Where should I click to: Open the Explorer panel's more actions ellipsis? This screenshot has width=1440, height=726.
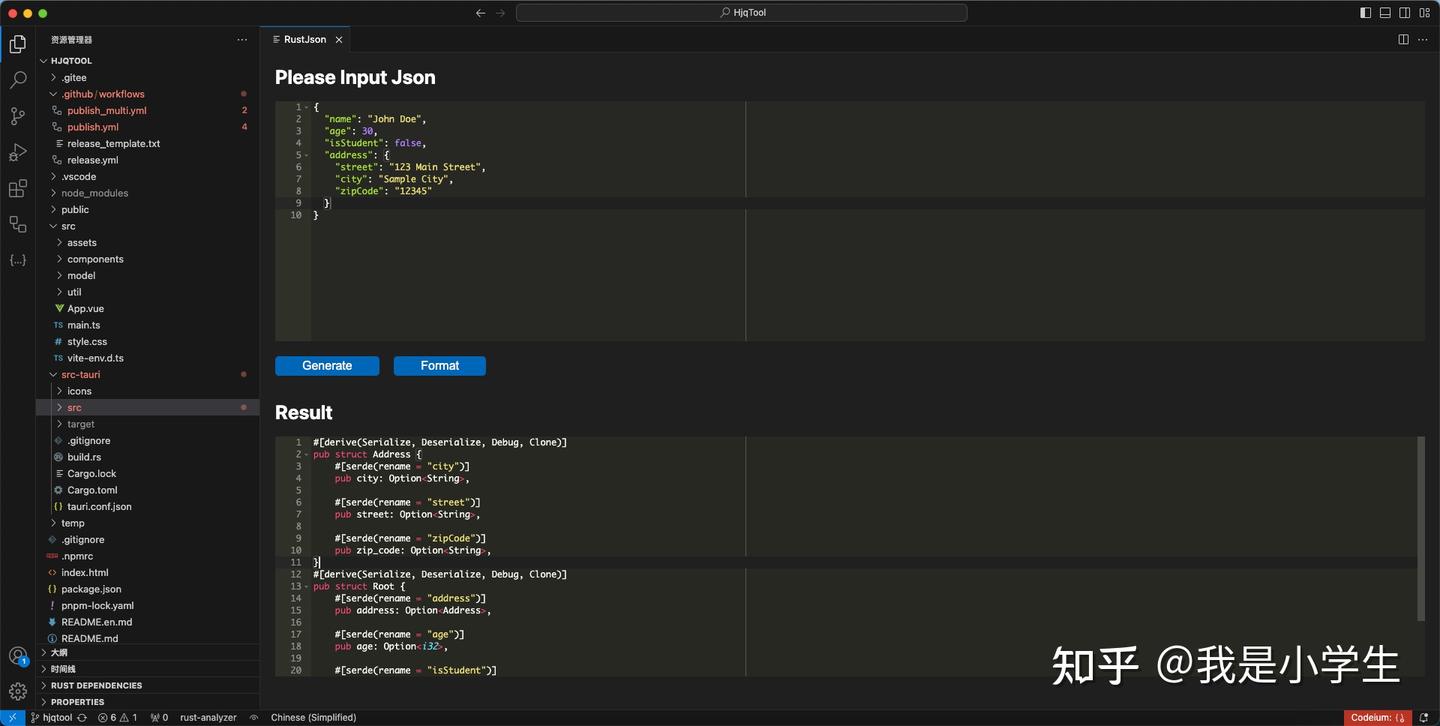click(x=242, y=40)
